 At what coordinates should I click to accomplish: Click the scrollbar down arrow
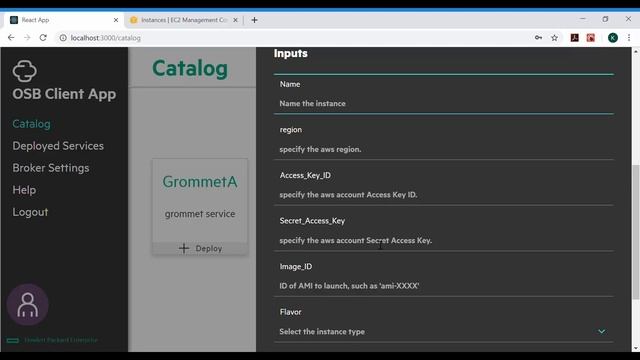tap(636, 348)
